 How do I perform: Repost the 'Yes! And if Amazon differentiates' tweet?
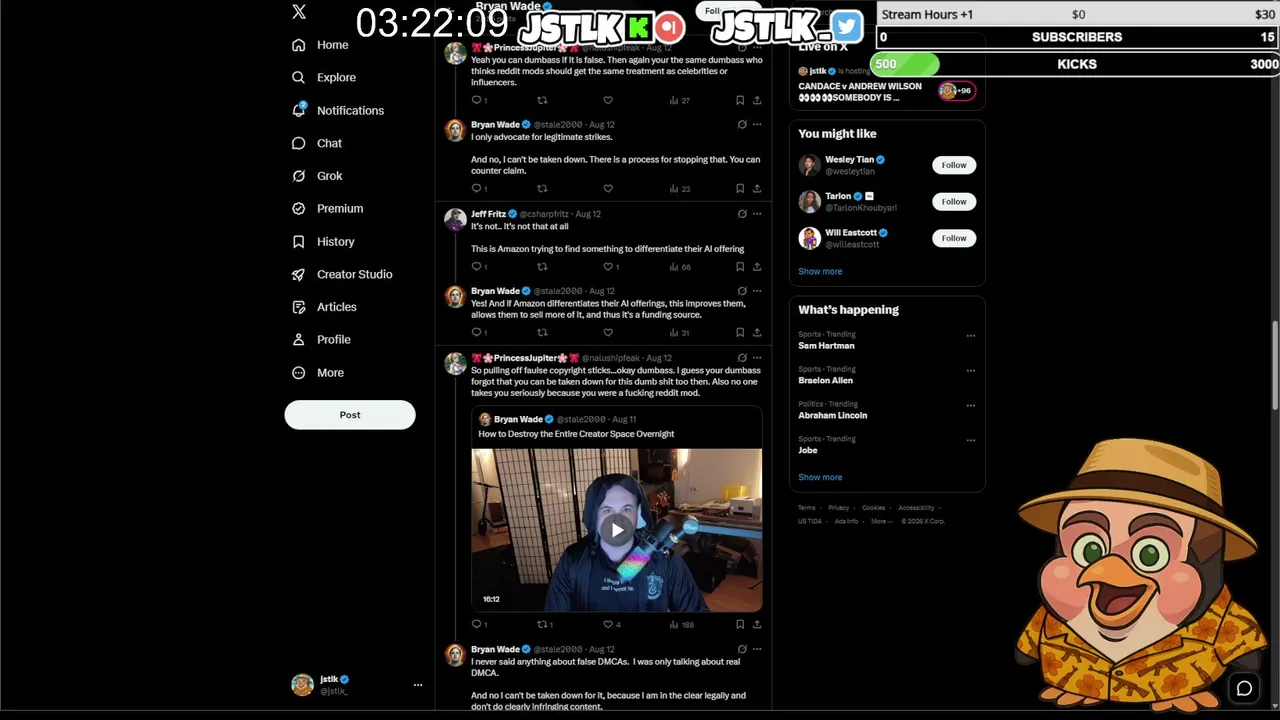point(542,332)
